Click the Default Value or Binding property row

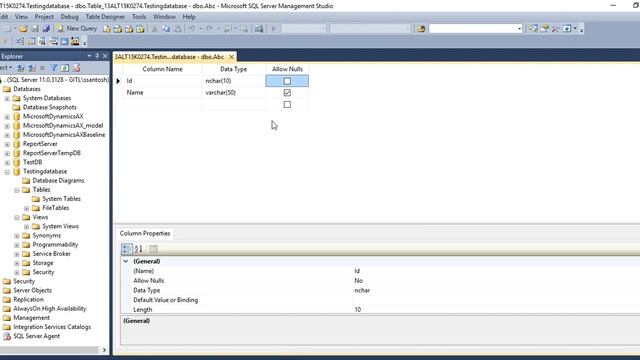tap(380, 300)
